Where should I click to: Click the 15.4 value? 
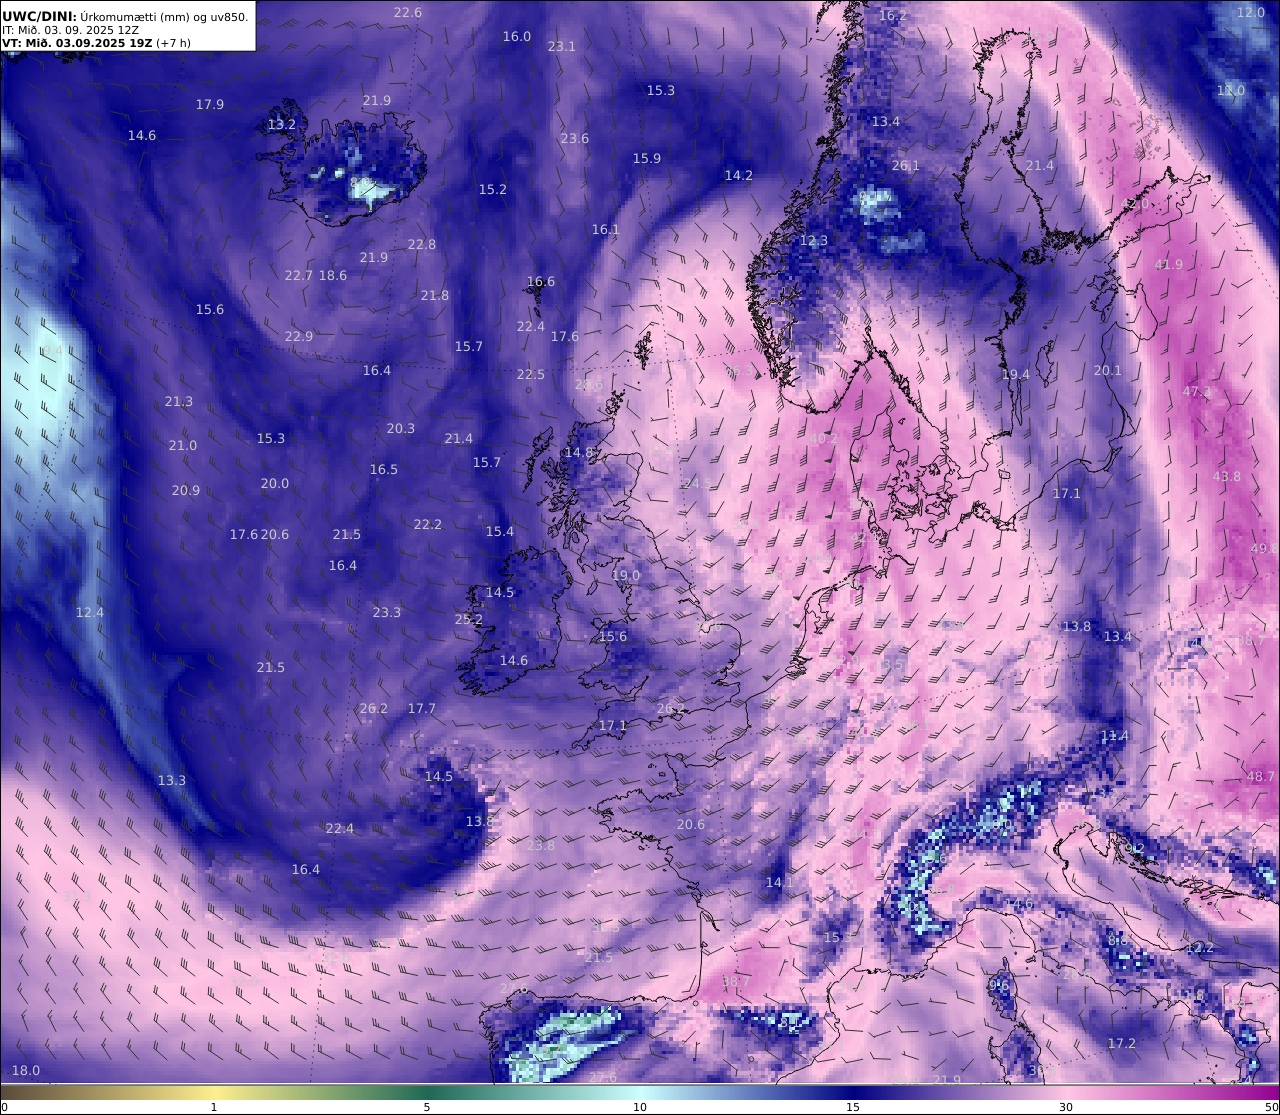500,532
